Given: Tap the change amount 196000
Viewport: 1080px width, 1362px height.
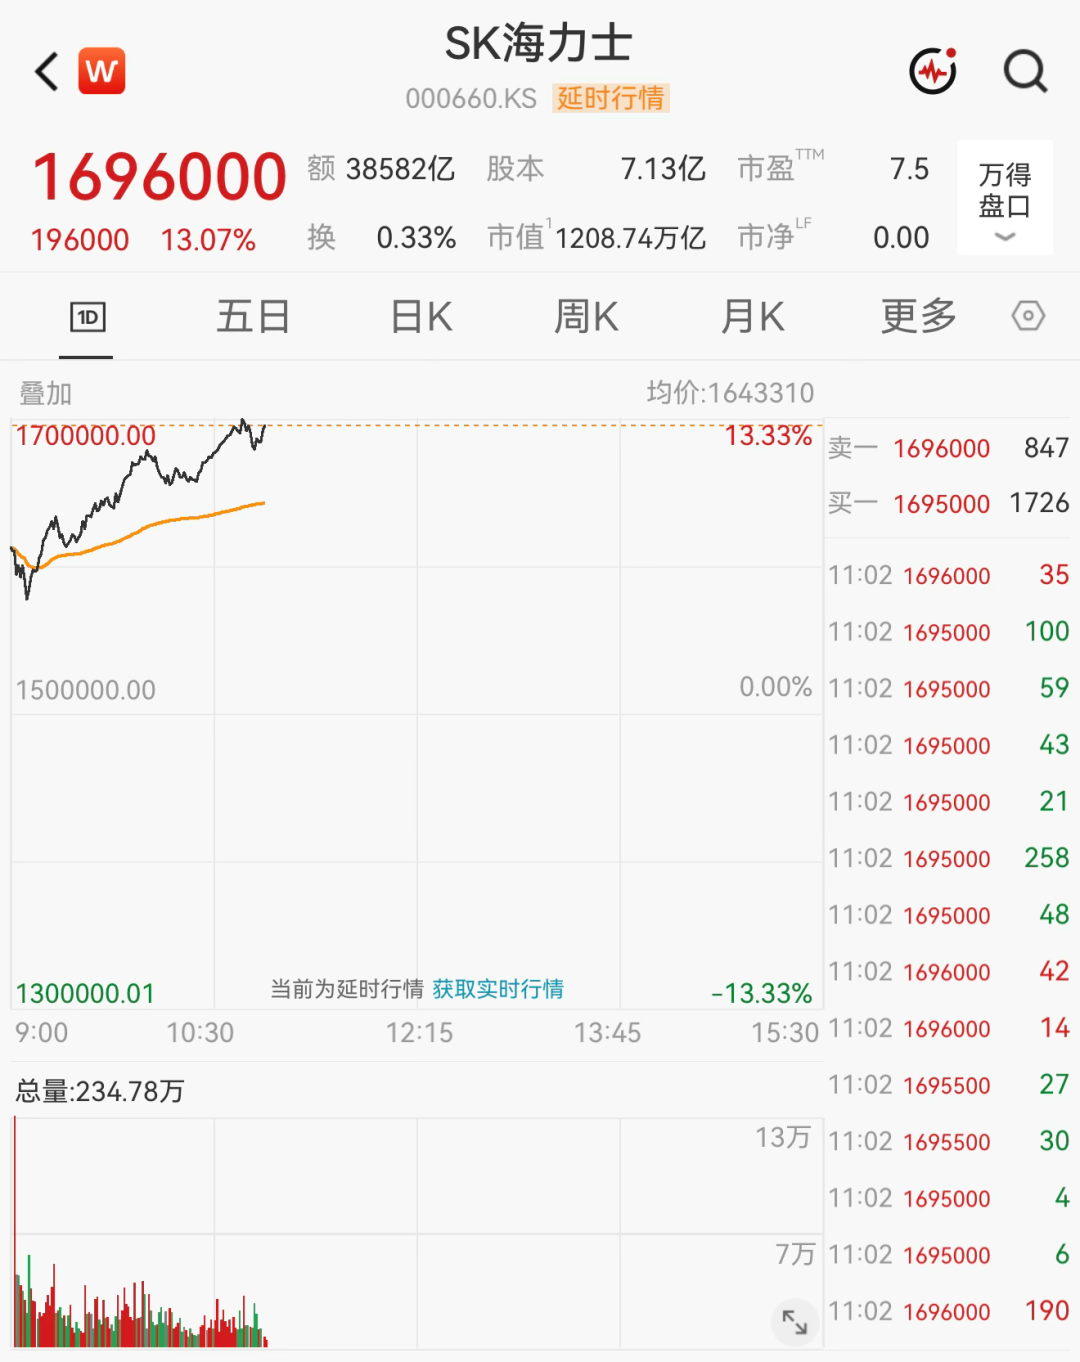Looking at the screenshot, I should [x=80, y=240].
